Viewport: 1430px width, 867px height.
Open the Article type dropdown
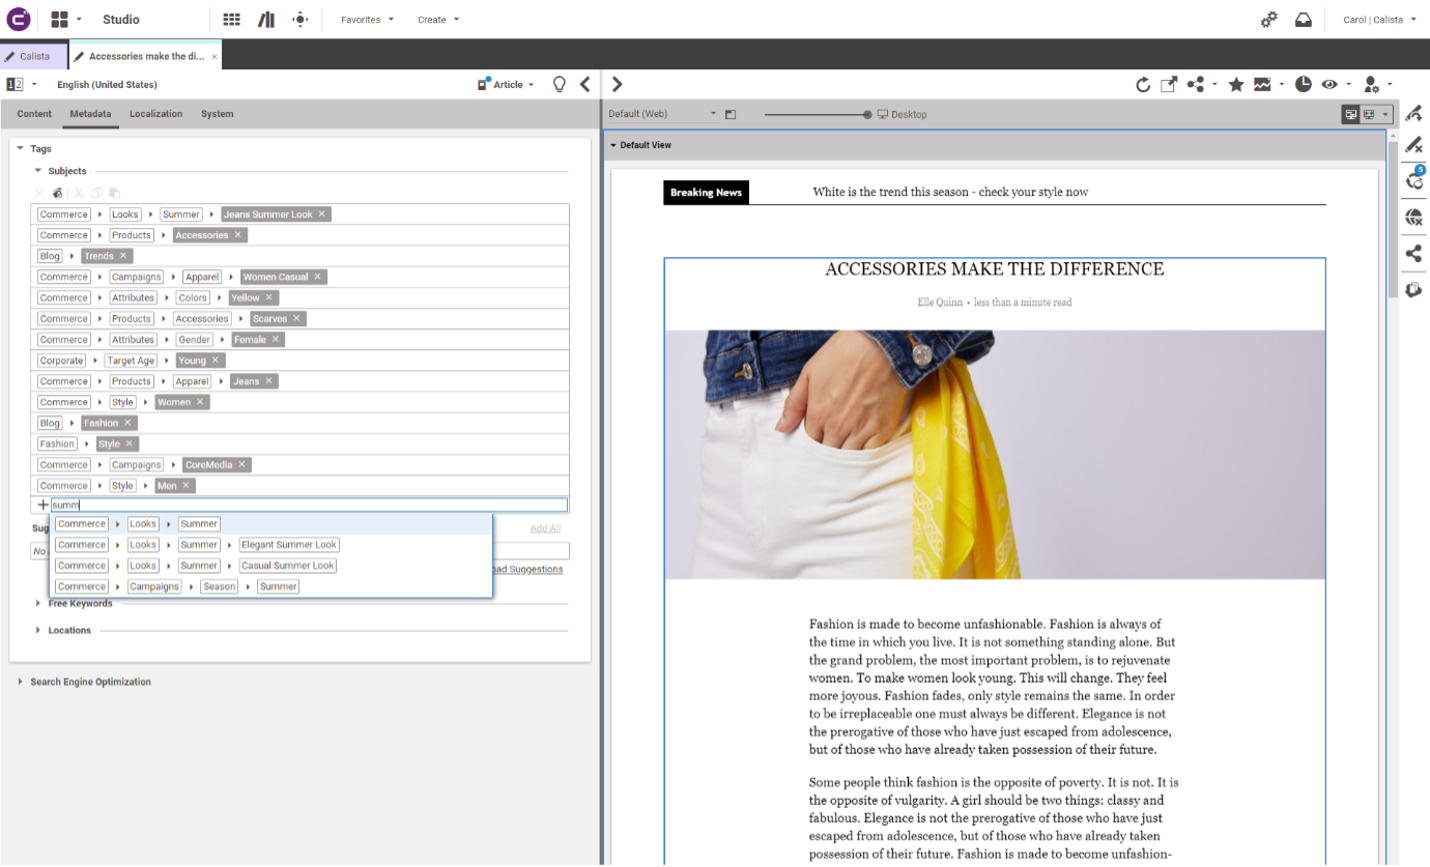pos(506,84)
